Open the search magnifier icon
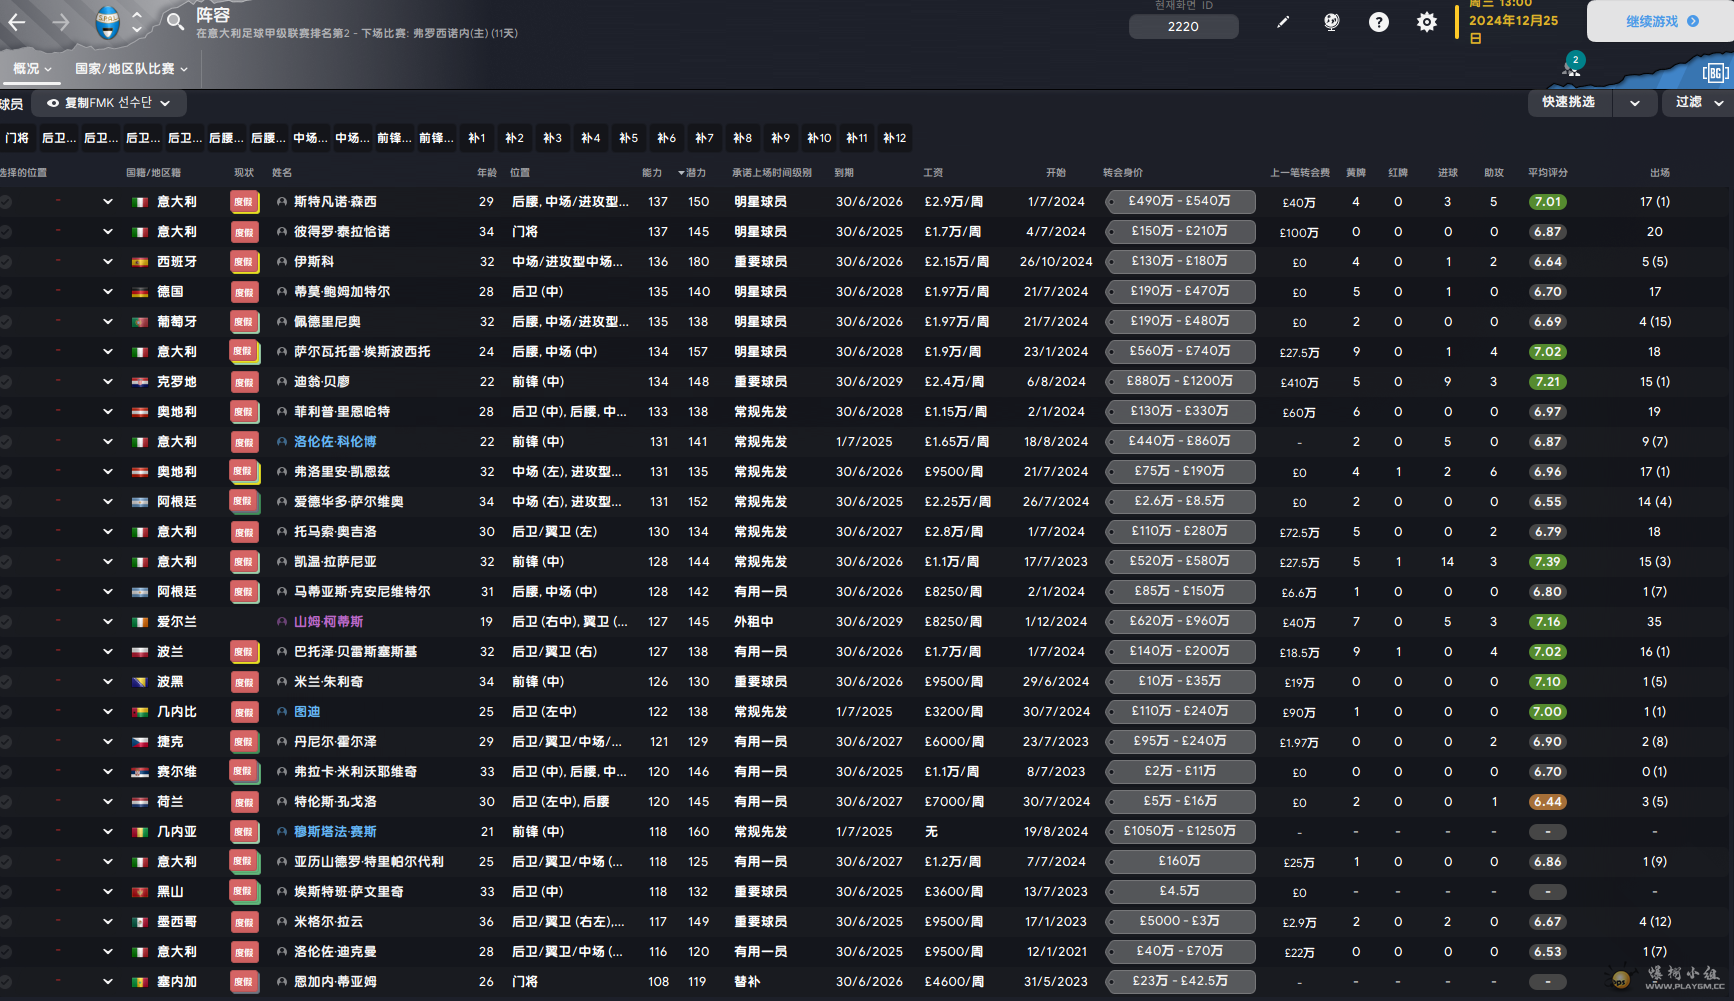This screenshot has width=1734, height=1001. pos(175,22)
